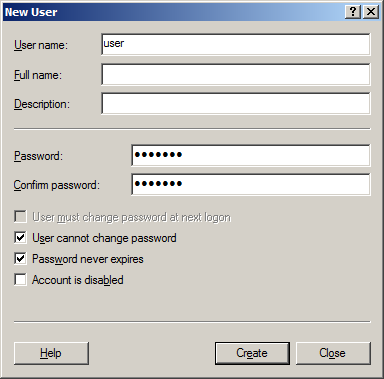The image size is (384, 379).
Task: Select the Confirm password field
Action: 251,184
